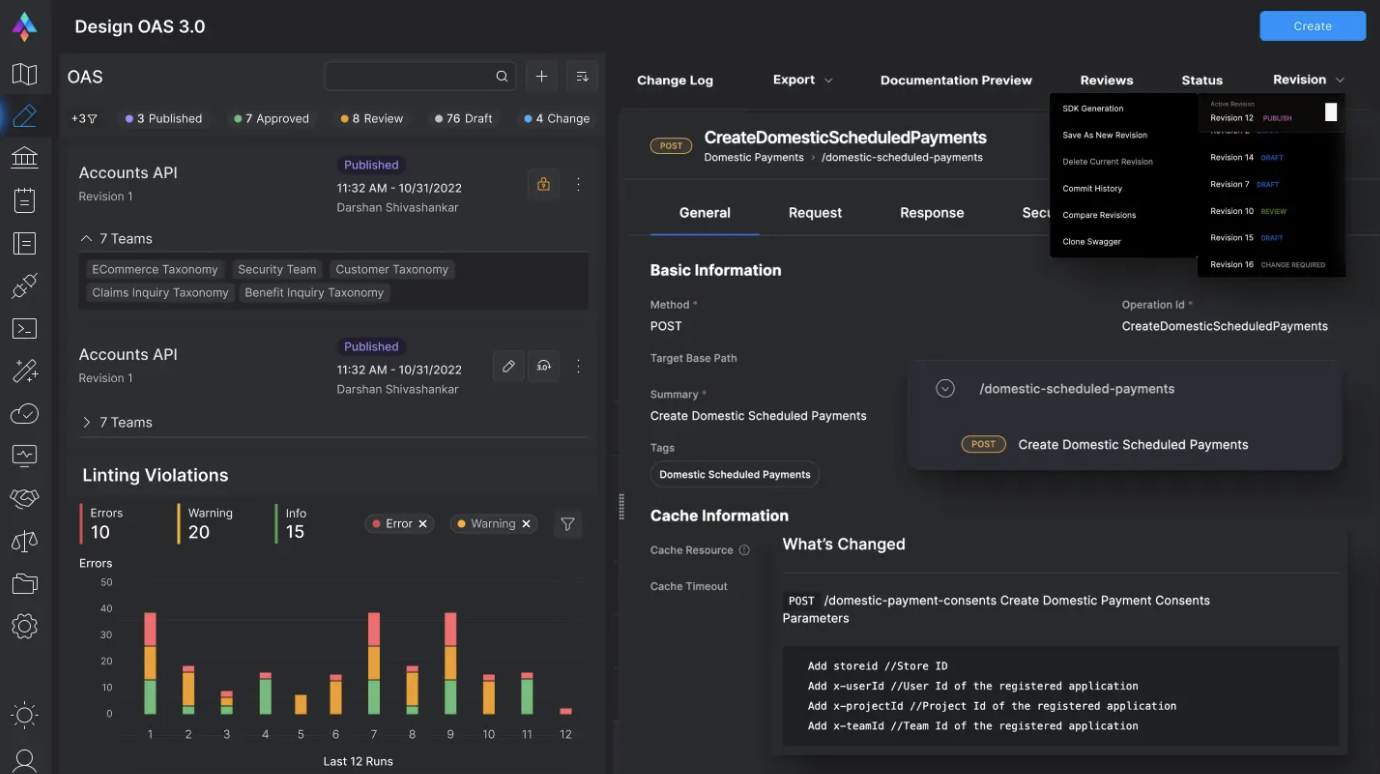Open the plug connector icon in sidebar

[25, 286]
